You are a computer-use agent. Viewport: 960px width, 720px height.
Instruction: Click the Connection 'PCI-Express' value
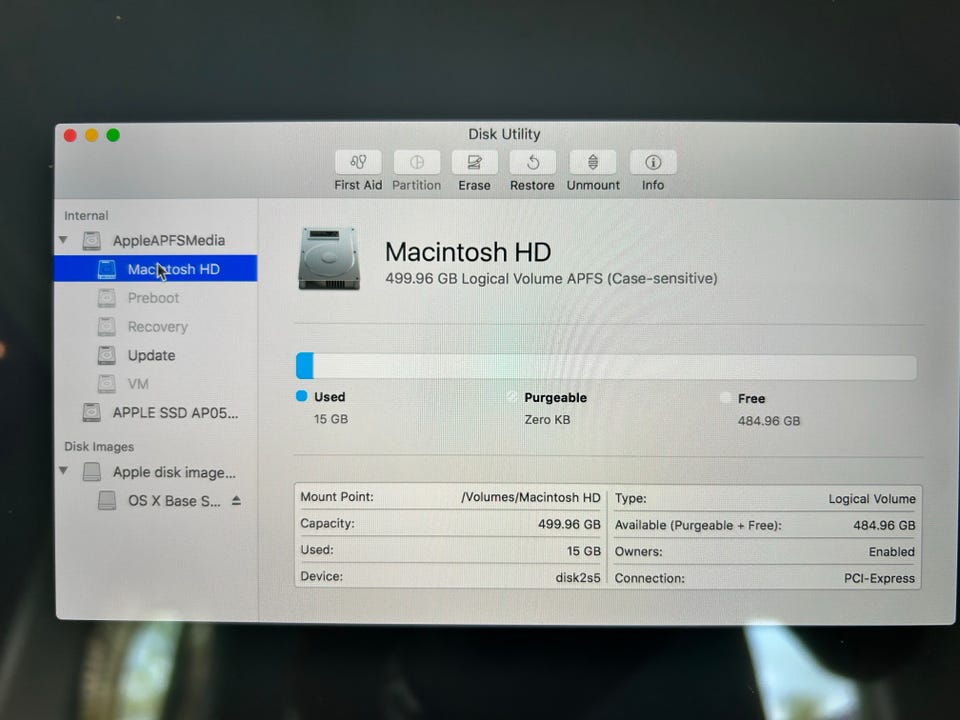pos(879,578)
